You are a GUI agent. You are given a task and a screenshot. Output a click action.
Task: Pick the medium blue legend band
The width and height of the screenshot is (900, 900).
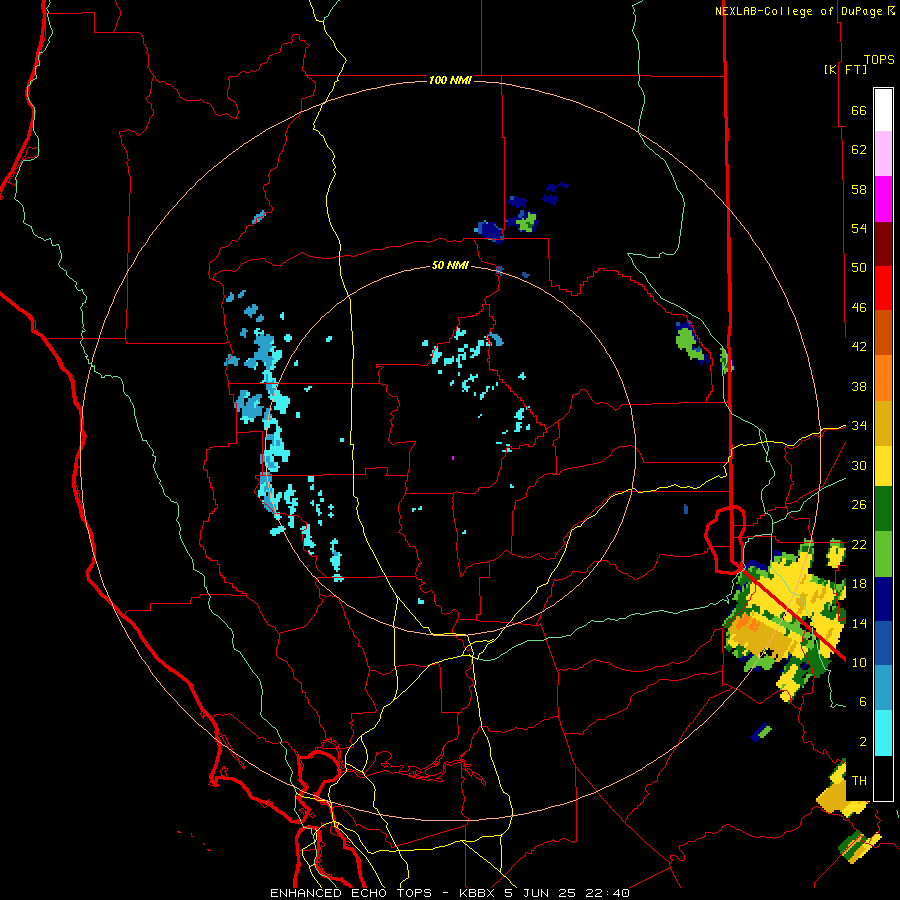tap(883, 644)
